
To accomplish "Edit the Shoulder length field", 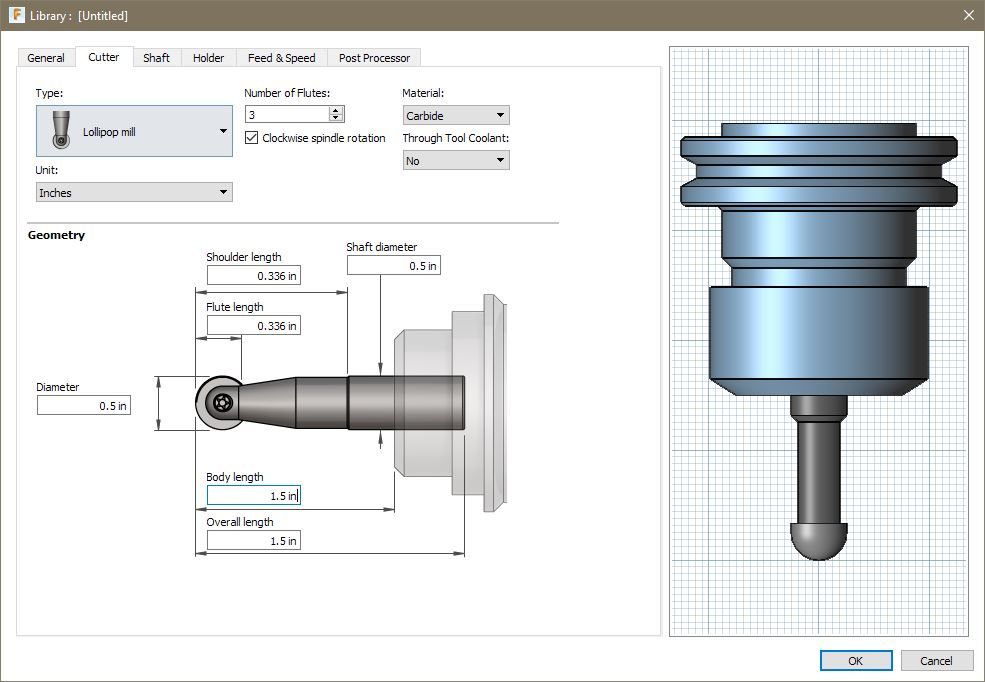I will click(254, 276).
